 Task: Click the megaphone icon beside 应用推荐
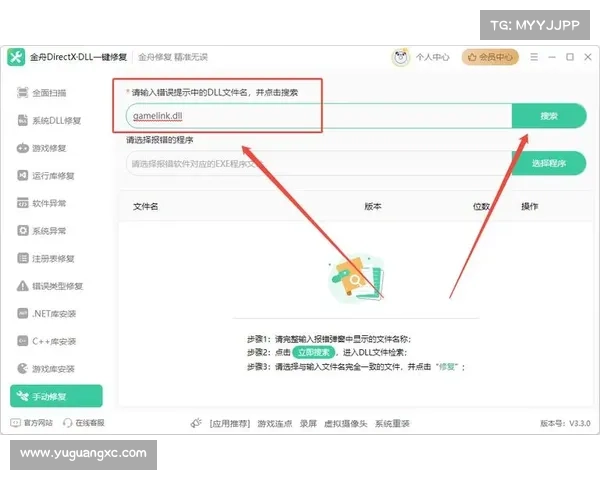[x=196, y=423]
